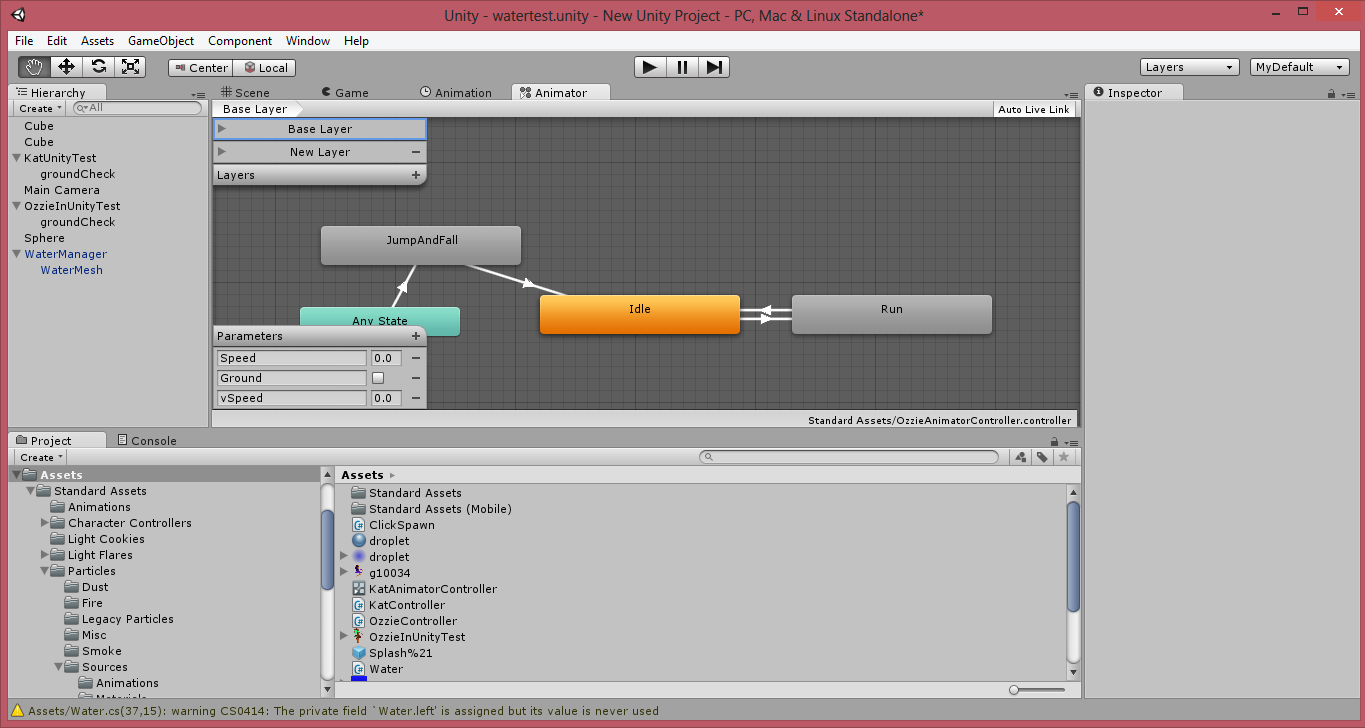Open the GameObject menu
Image resolution: width=1365 pixels, height=728 pixels.
coord(161,41)
